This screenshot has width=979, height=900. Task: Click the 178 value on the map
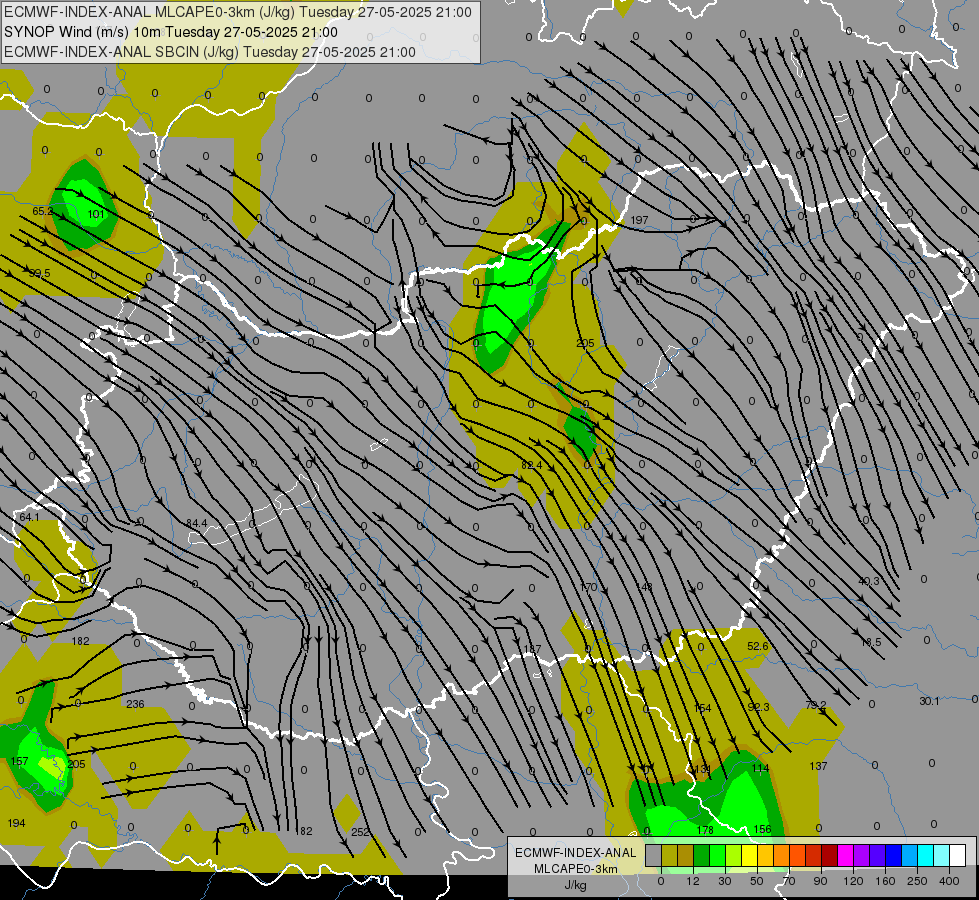tap(705, 829)
